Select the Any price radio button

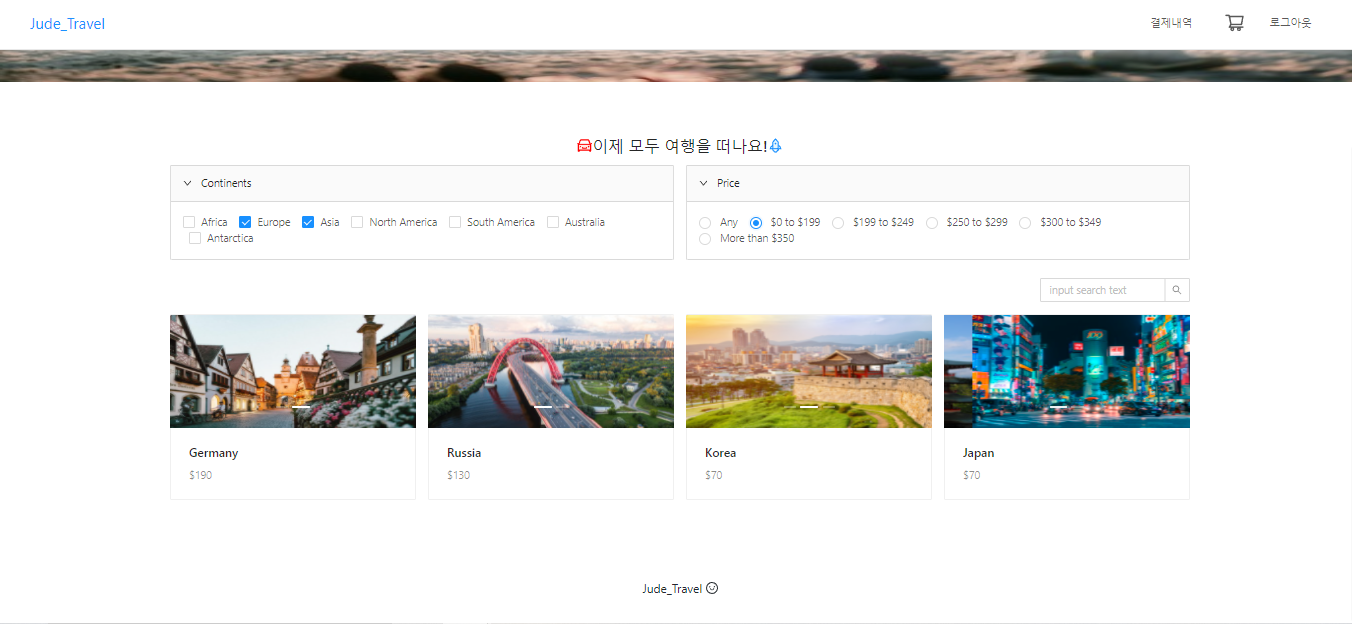tap(705, 223)
